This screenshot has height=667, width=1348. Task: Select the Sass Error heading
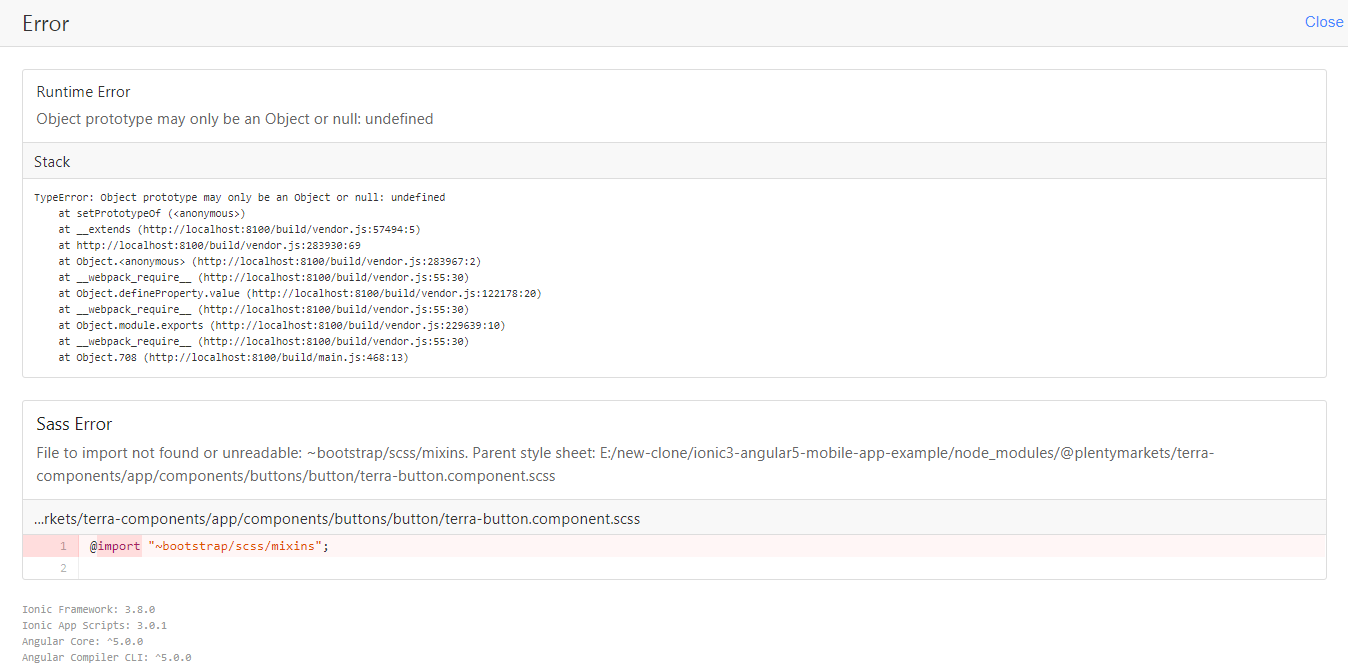[x=74, y=424]
